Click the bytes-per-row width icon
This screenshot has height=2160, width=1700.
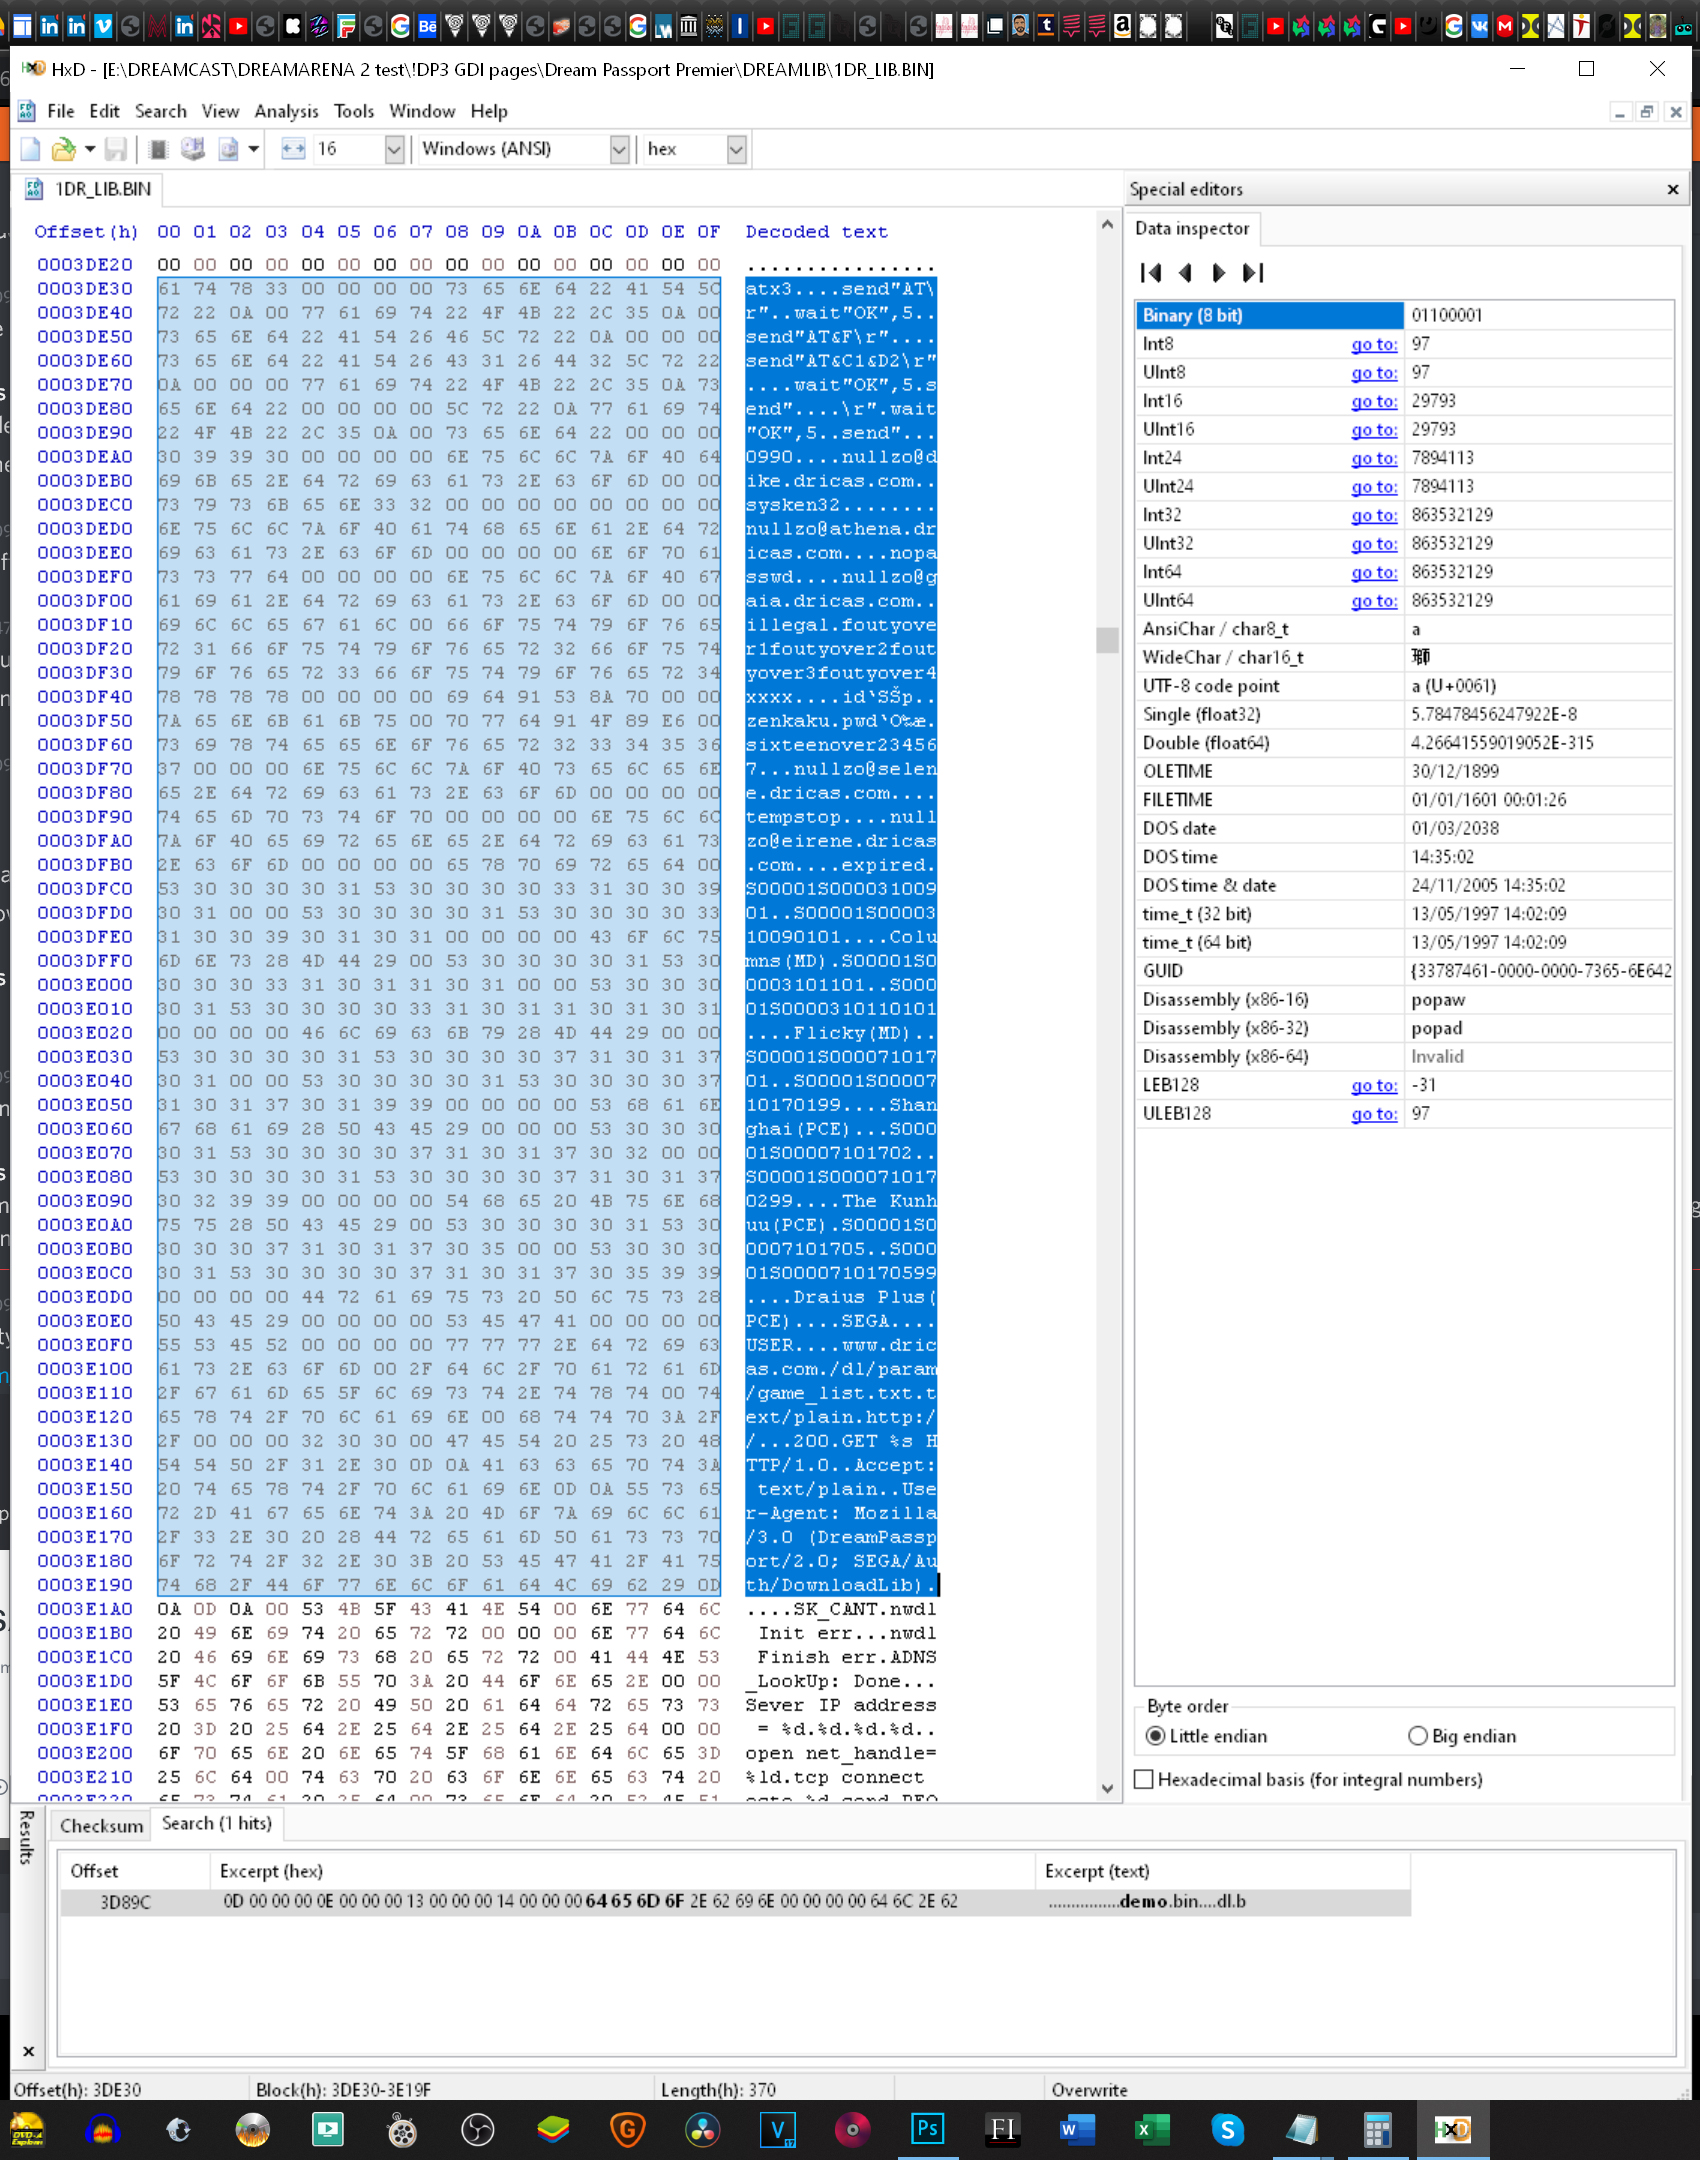[293, 149]
